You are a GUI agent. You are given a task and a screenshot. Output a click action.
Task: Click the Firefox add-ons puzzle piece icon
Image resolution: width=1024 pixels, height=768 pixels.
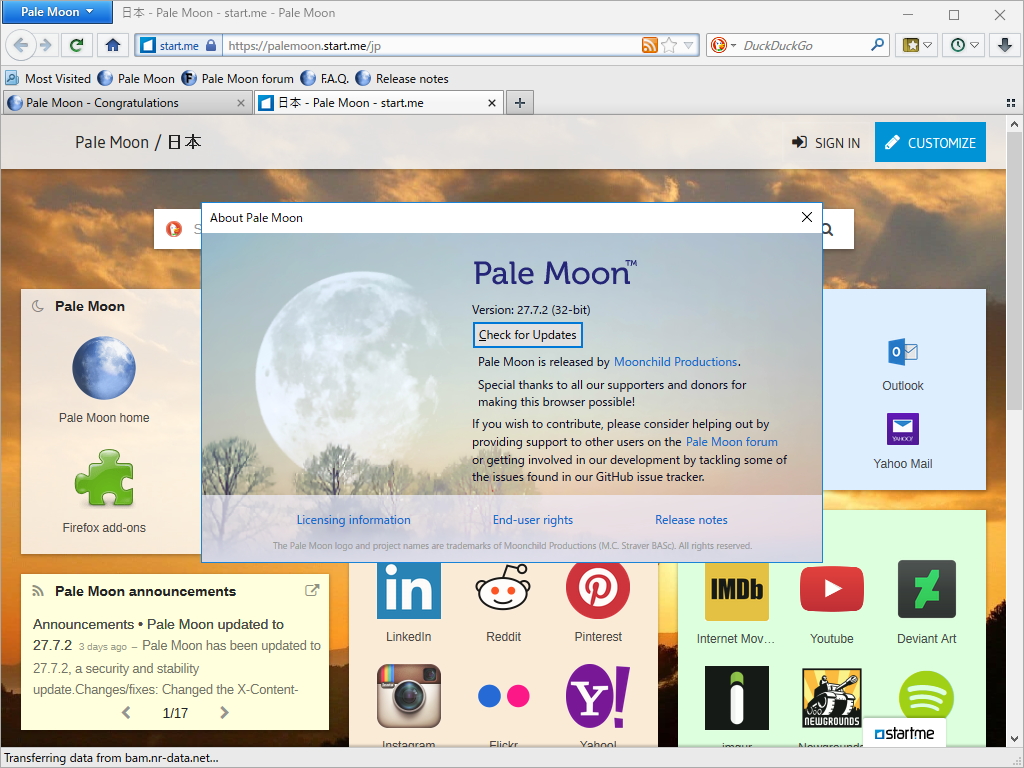click(104, 479)
